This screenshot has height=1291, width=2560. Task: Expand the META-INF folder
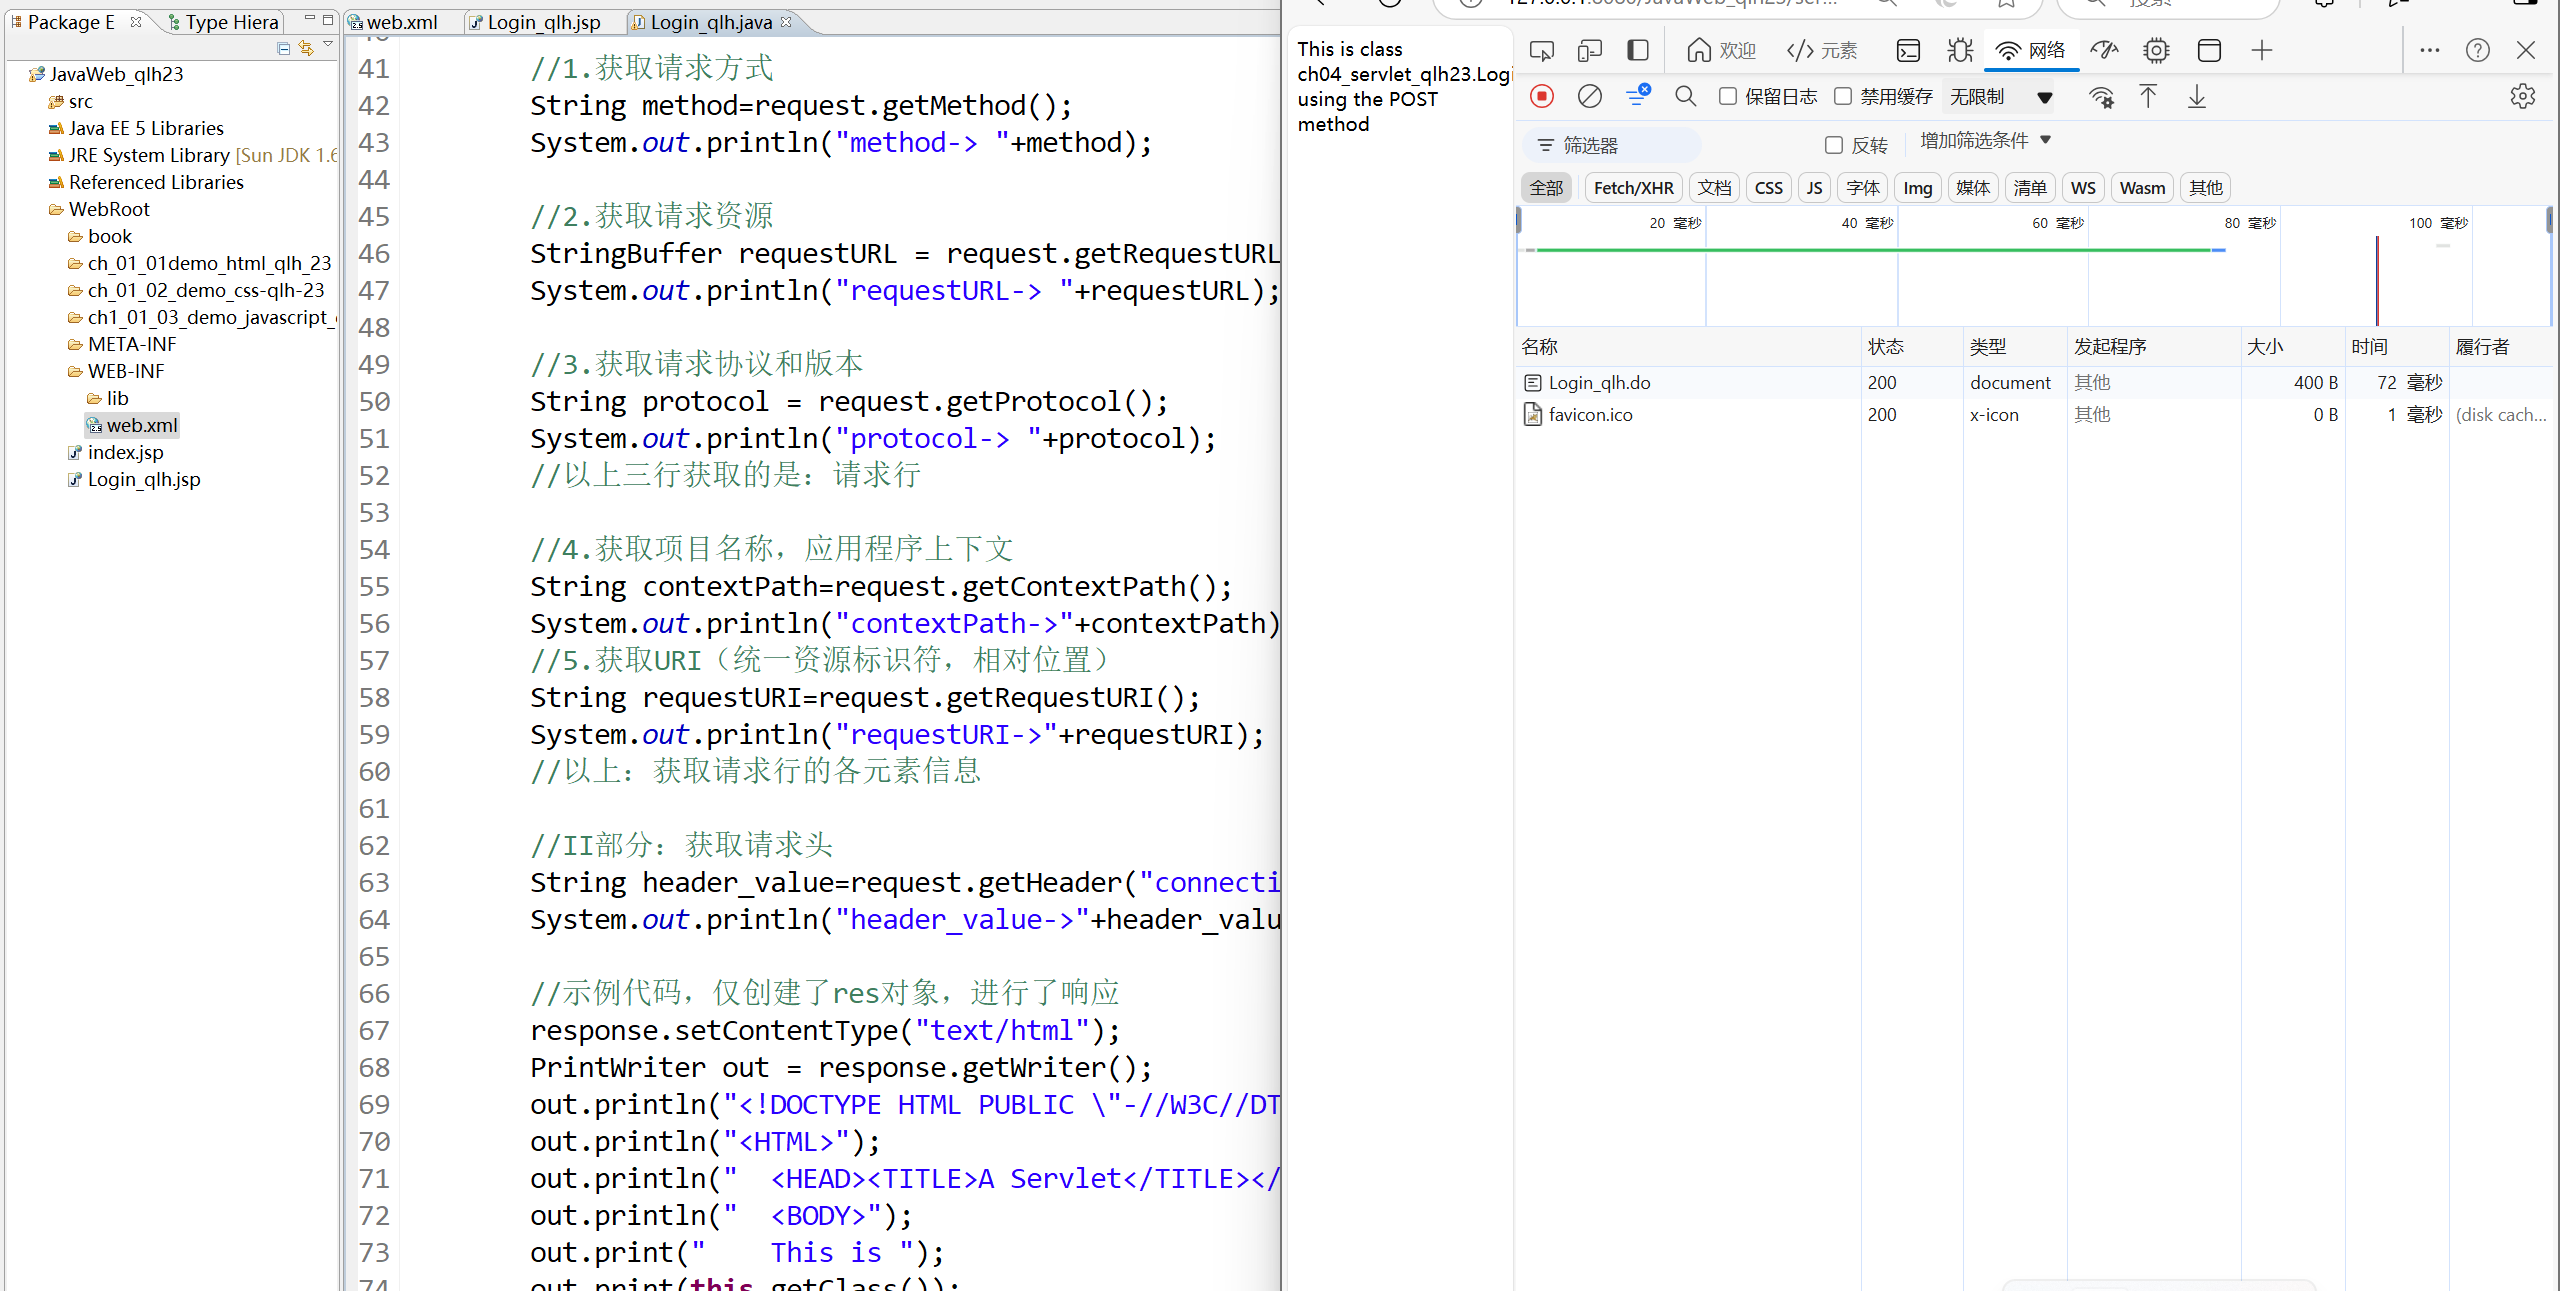point(122,344)
